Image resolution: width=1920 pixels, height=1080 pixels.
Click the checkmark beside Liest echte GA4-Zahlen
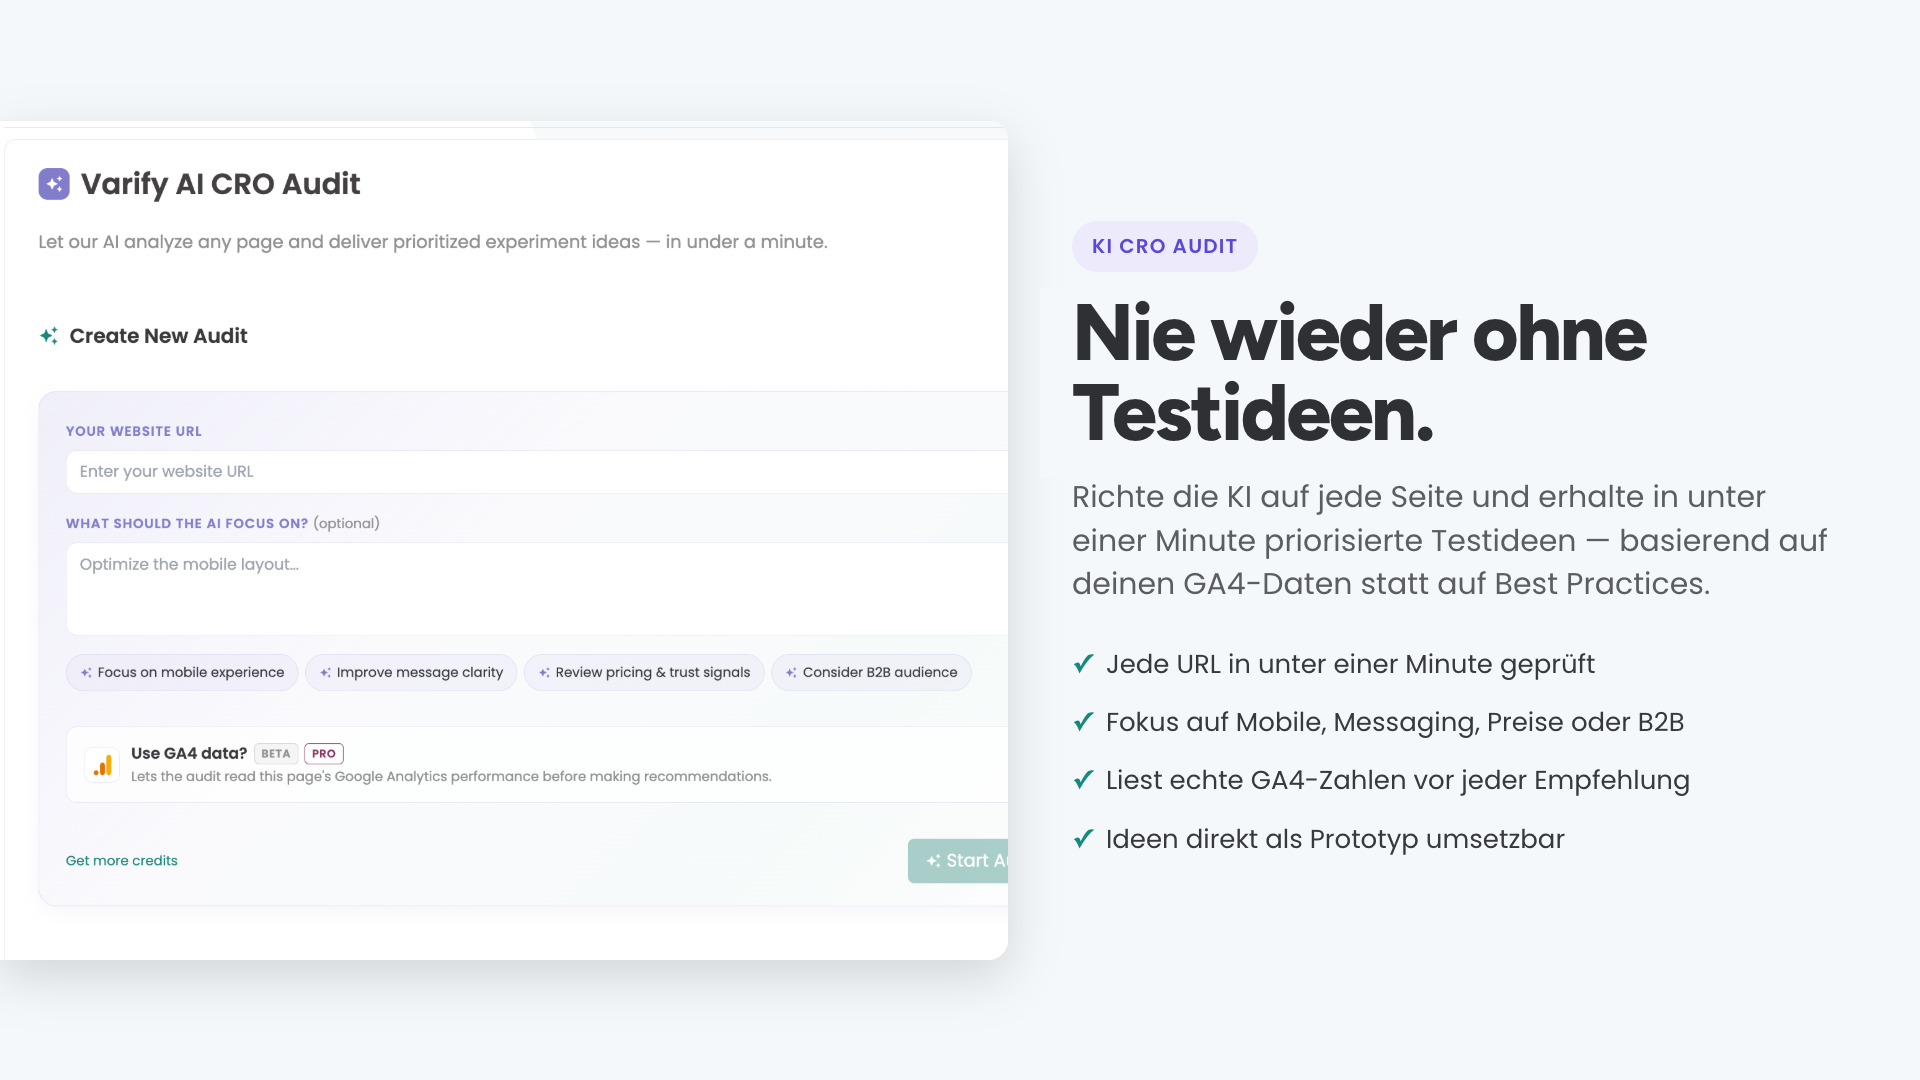1083,780
